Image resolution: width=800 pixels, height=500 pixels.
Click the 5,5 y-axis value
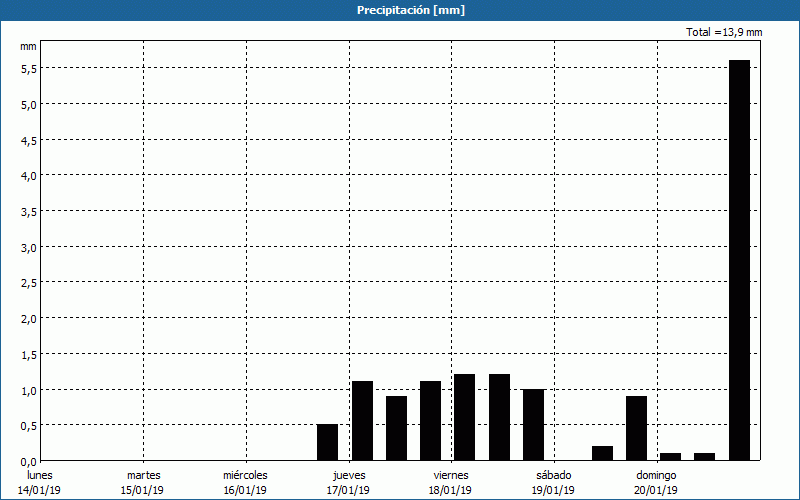[29, 69]
